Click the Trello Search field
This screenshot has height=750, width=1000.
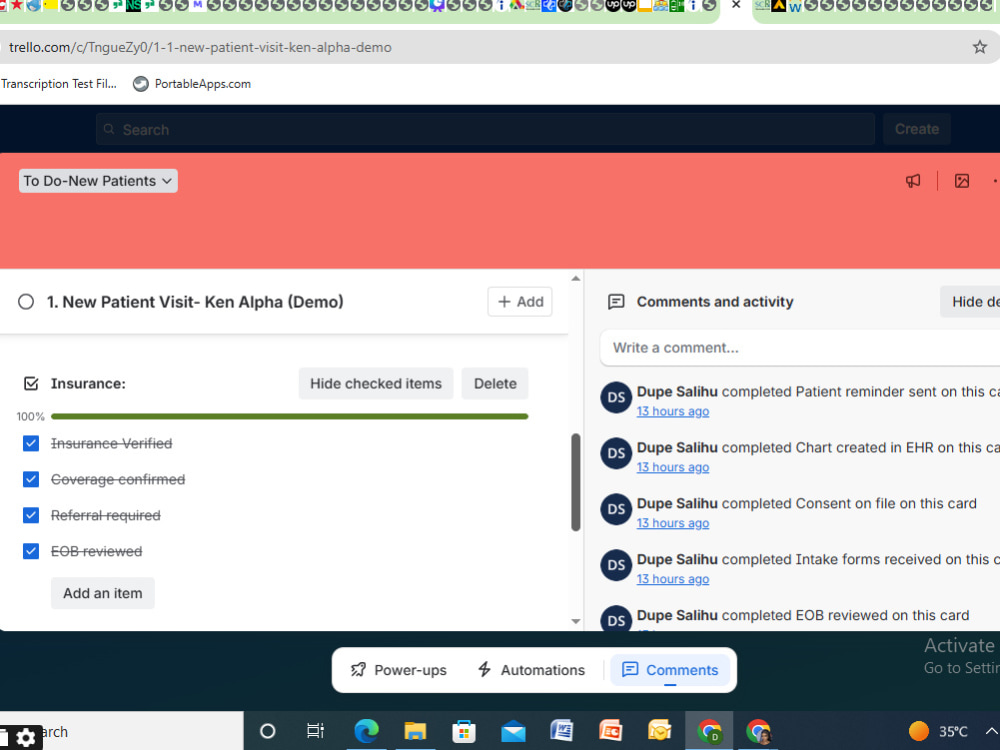click(x=485, y=129)
